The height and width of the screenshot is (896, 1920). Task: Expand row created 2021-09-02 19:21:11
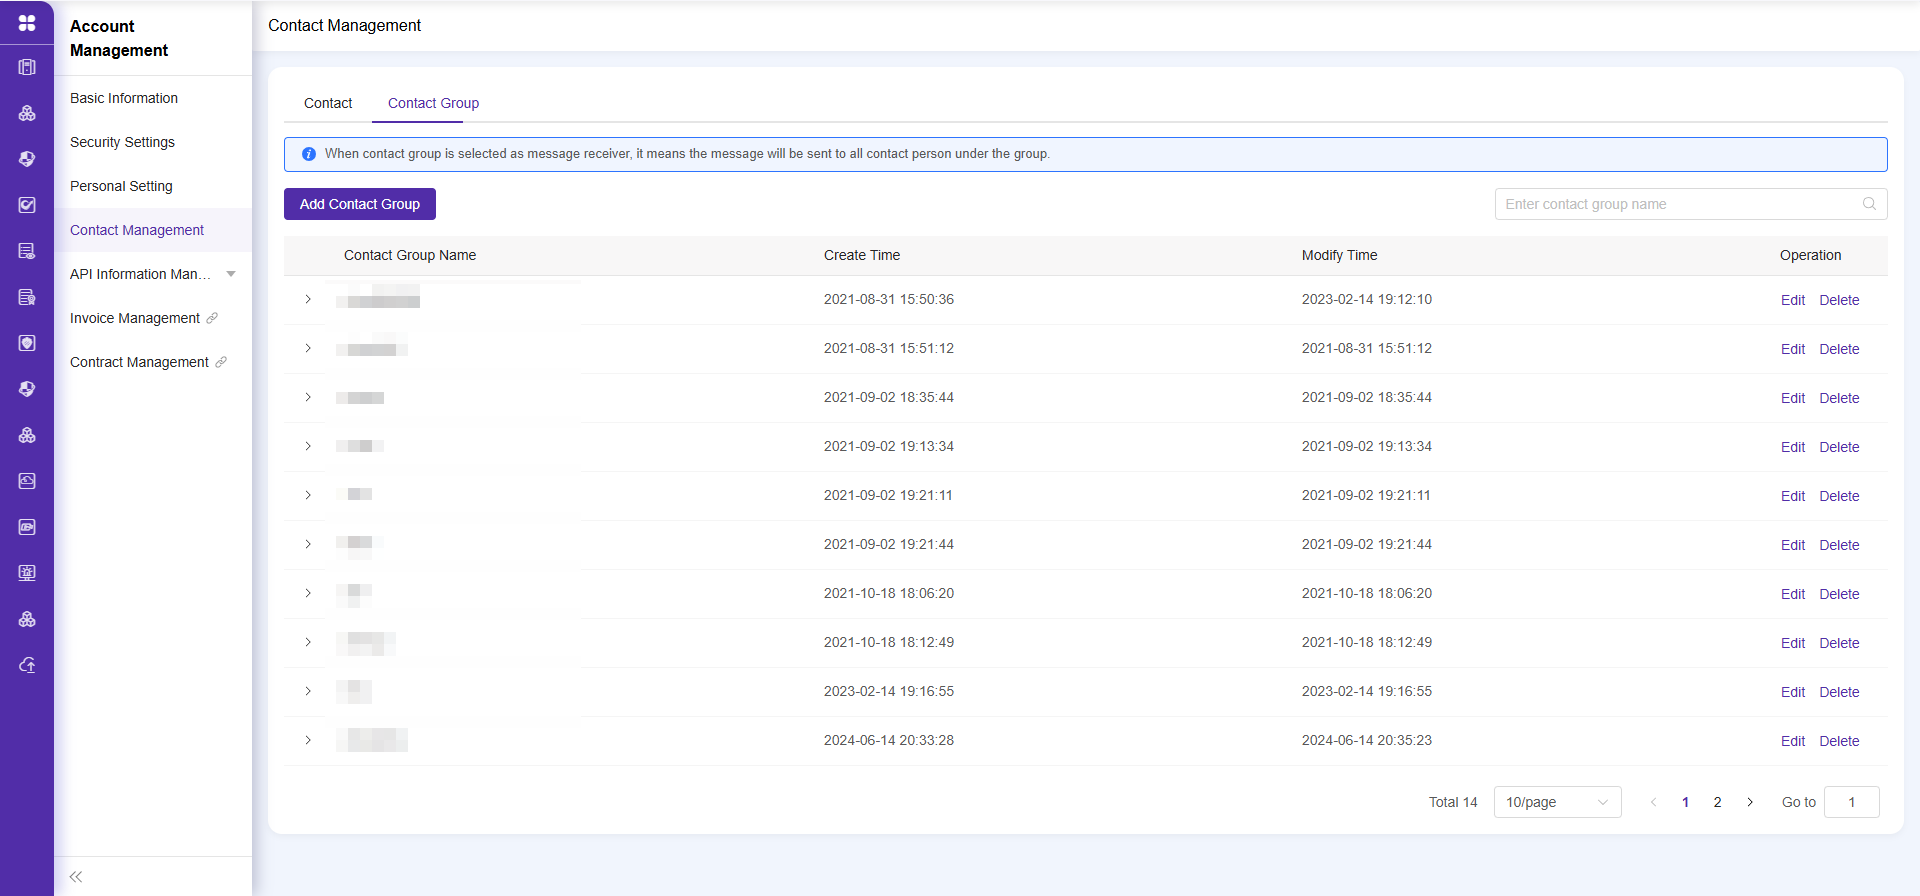308,495
